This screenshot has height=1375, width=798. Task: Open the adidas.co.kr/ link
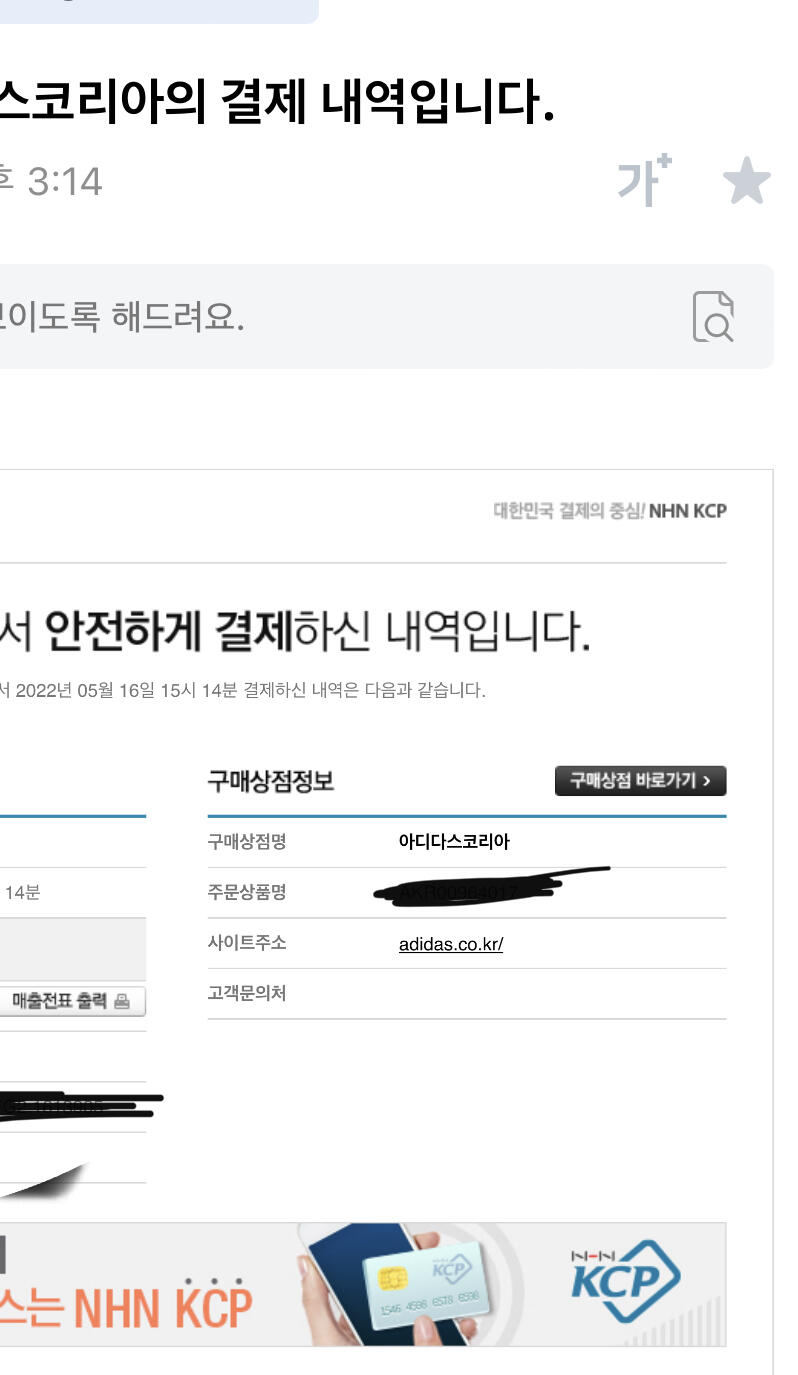pos(451,944)
